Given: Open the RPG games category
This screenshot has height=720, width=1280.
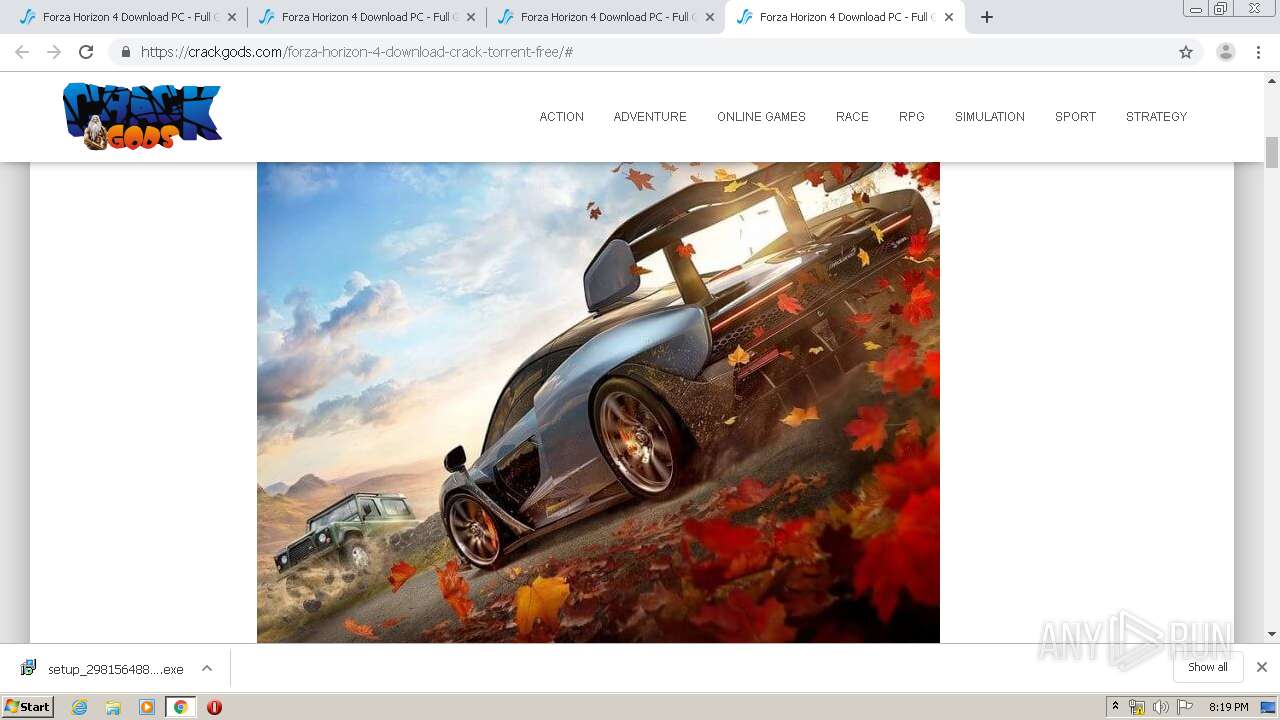Looking at the screenshot, I should tap(912, 117).
